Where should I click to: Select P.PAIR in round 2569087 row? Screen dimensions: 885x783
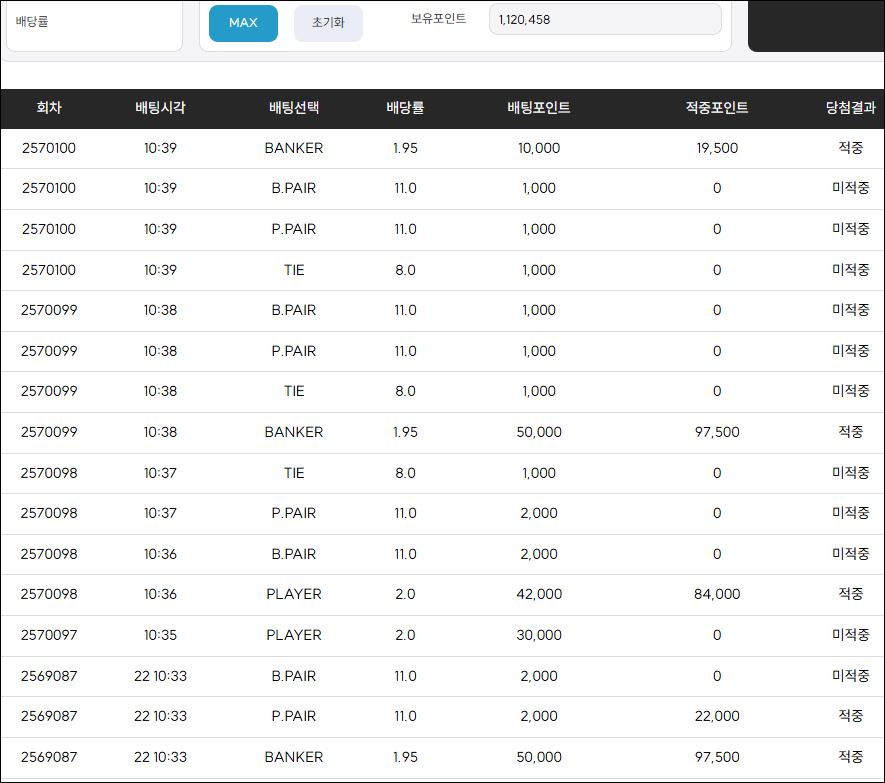click(294, 716)
